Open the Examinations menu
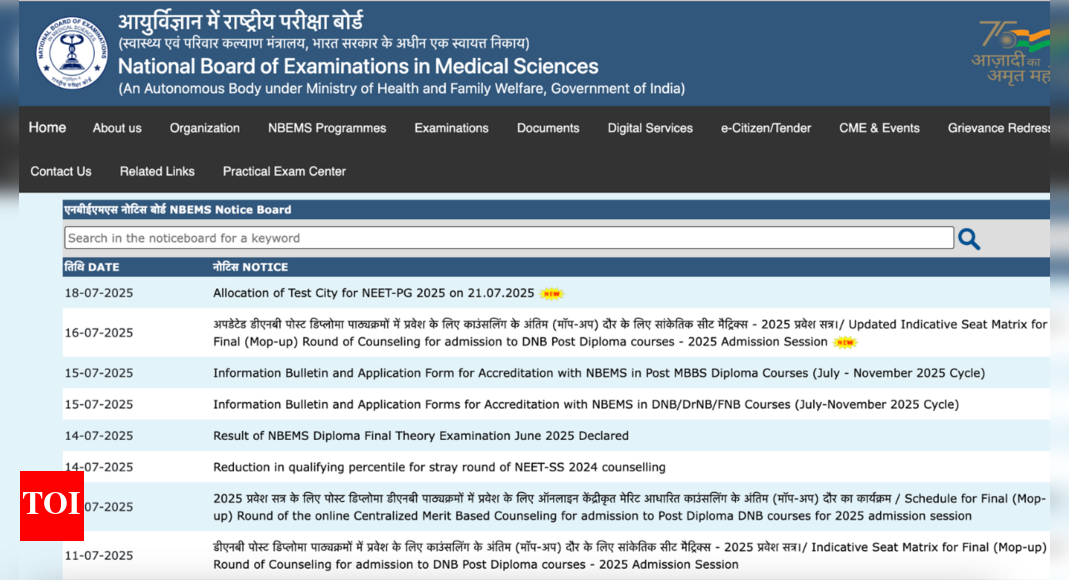 [451, 128]
